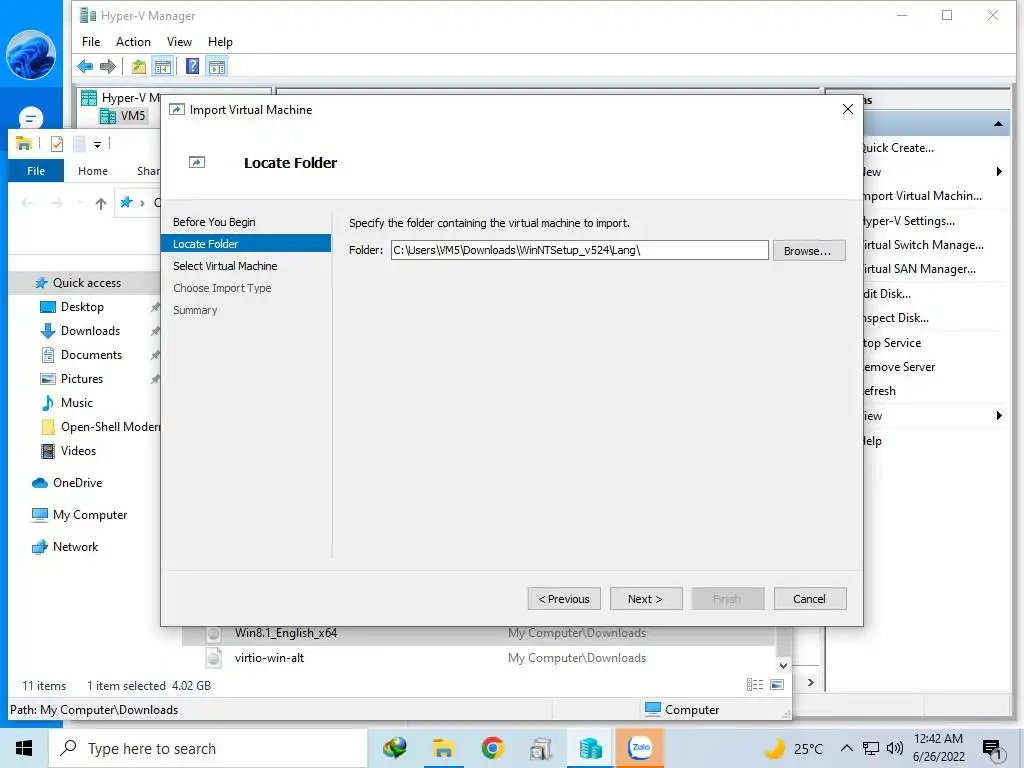Toggle the Show/Hide Action Pane toolbar icon

point(217,66)
